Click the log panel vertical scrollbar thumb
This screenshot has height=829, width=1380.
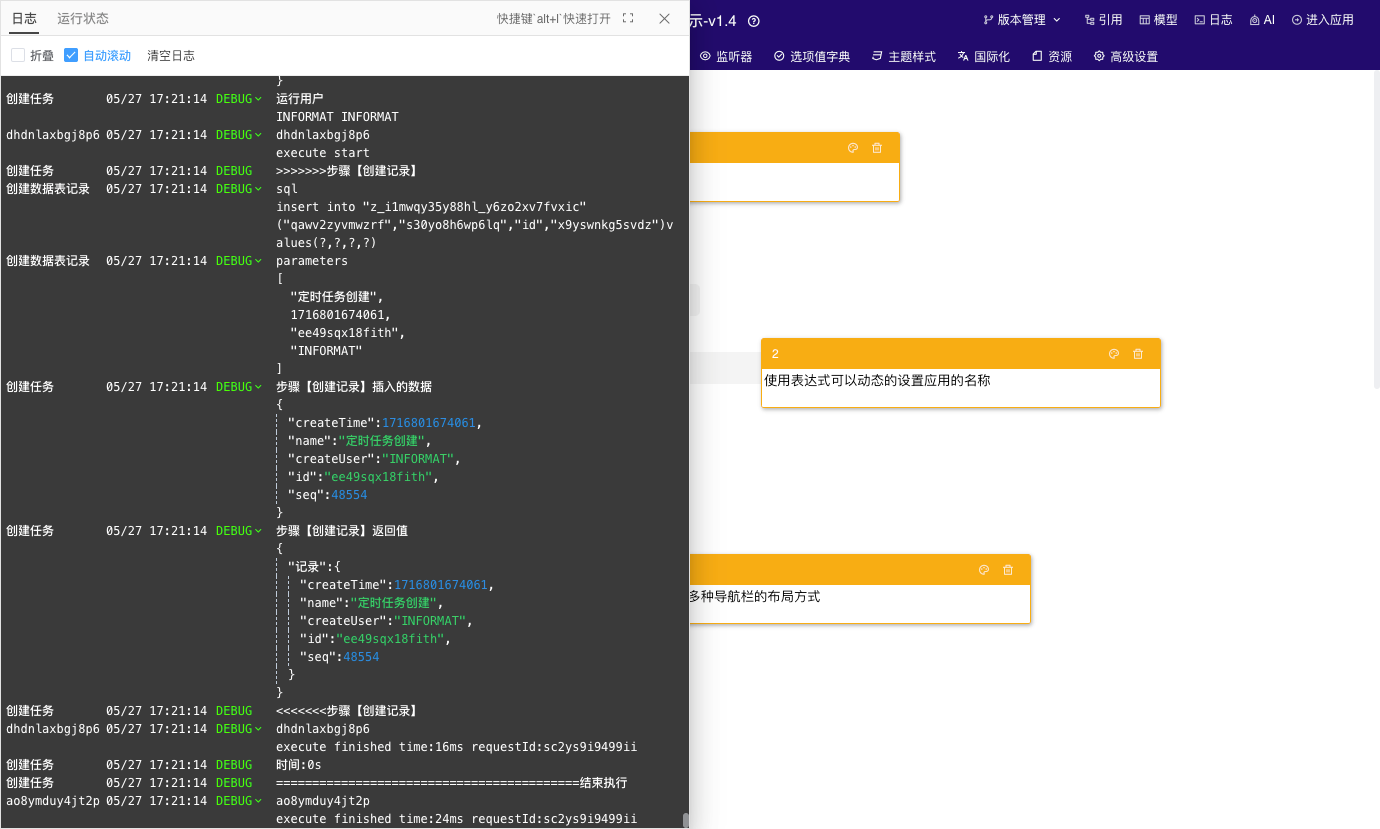(686, 820)
